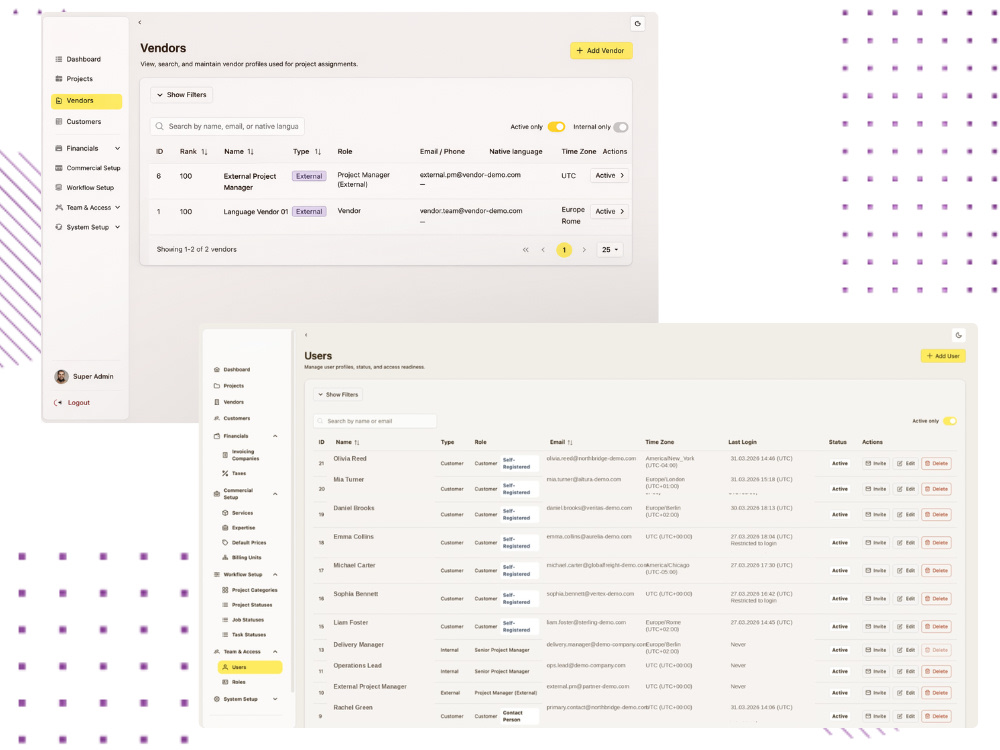Image resolution: width=1000 pixels, height=750 pixels.
Task: Collapse Team & Access section in Users window
Action: (x=275, y=652)
